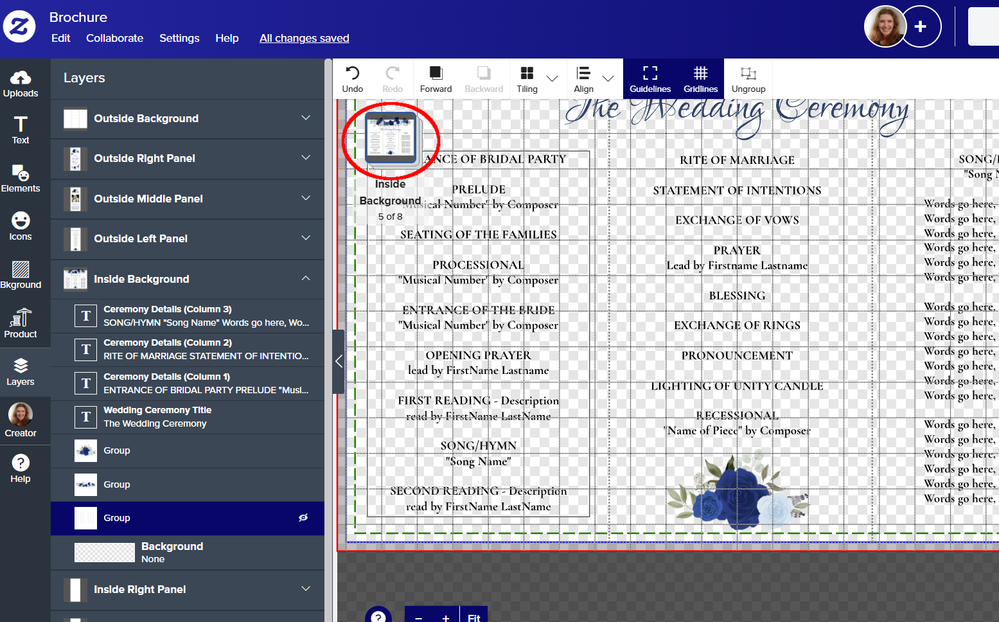Viewport: 999px width, 622px height.
Task: Click OPENING PRAYER text on canvas
Action: click(478, 355)
